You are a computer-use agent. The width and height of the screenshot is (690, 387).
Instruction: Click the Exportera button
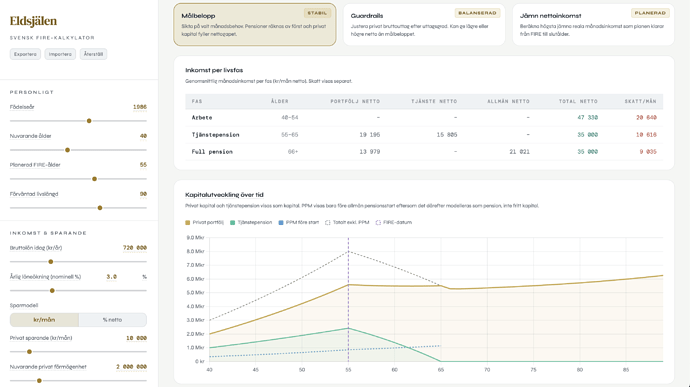click(25, 54)
